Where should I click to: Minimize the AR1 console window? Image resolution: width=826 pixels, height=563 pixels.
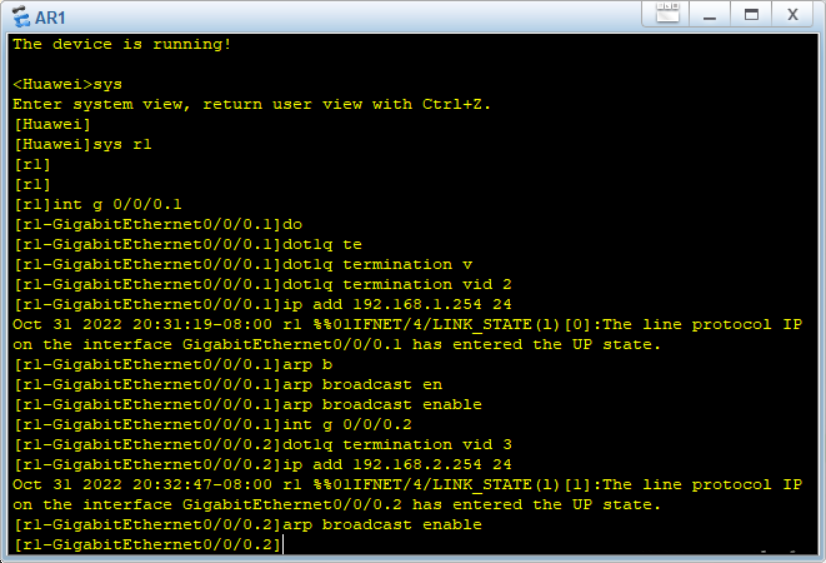709,15
